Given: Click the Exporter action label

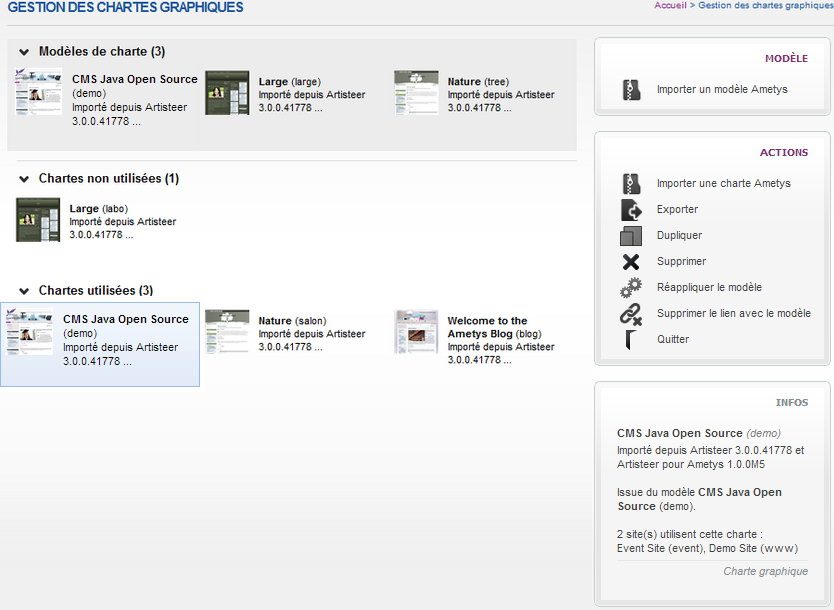Looking at the screenshot, I should click(677, 210).
